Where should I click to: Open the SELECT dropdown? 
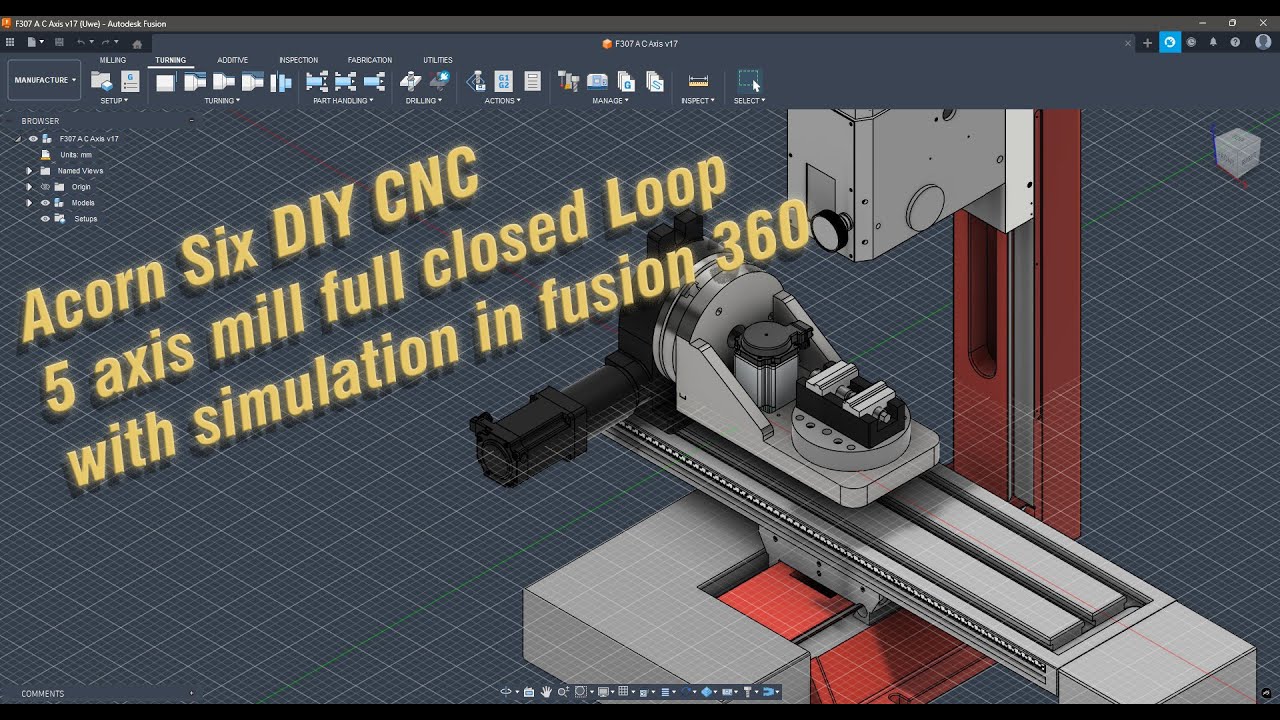pyautogui.click(x=749, y=101)
